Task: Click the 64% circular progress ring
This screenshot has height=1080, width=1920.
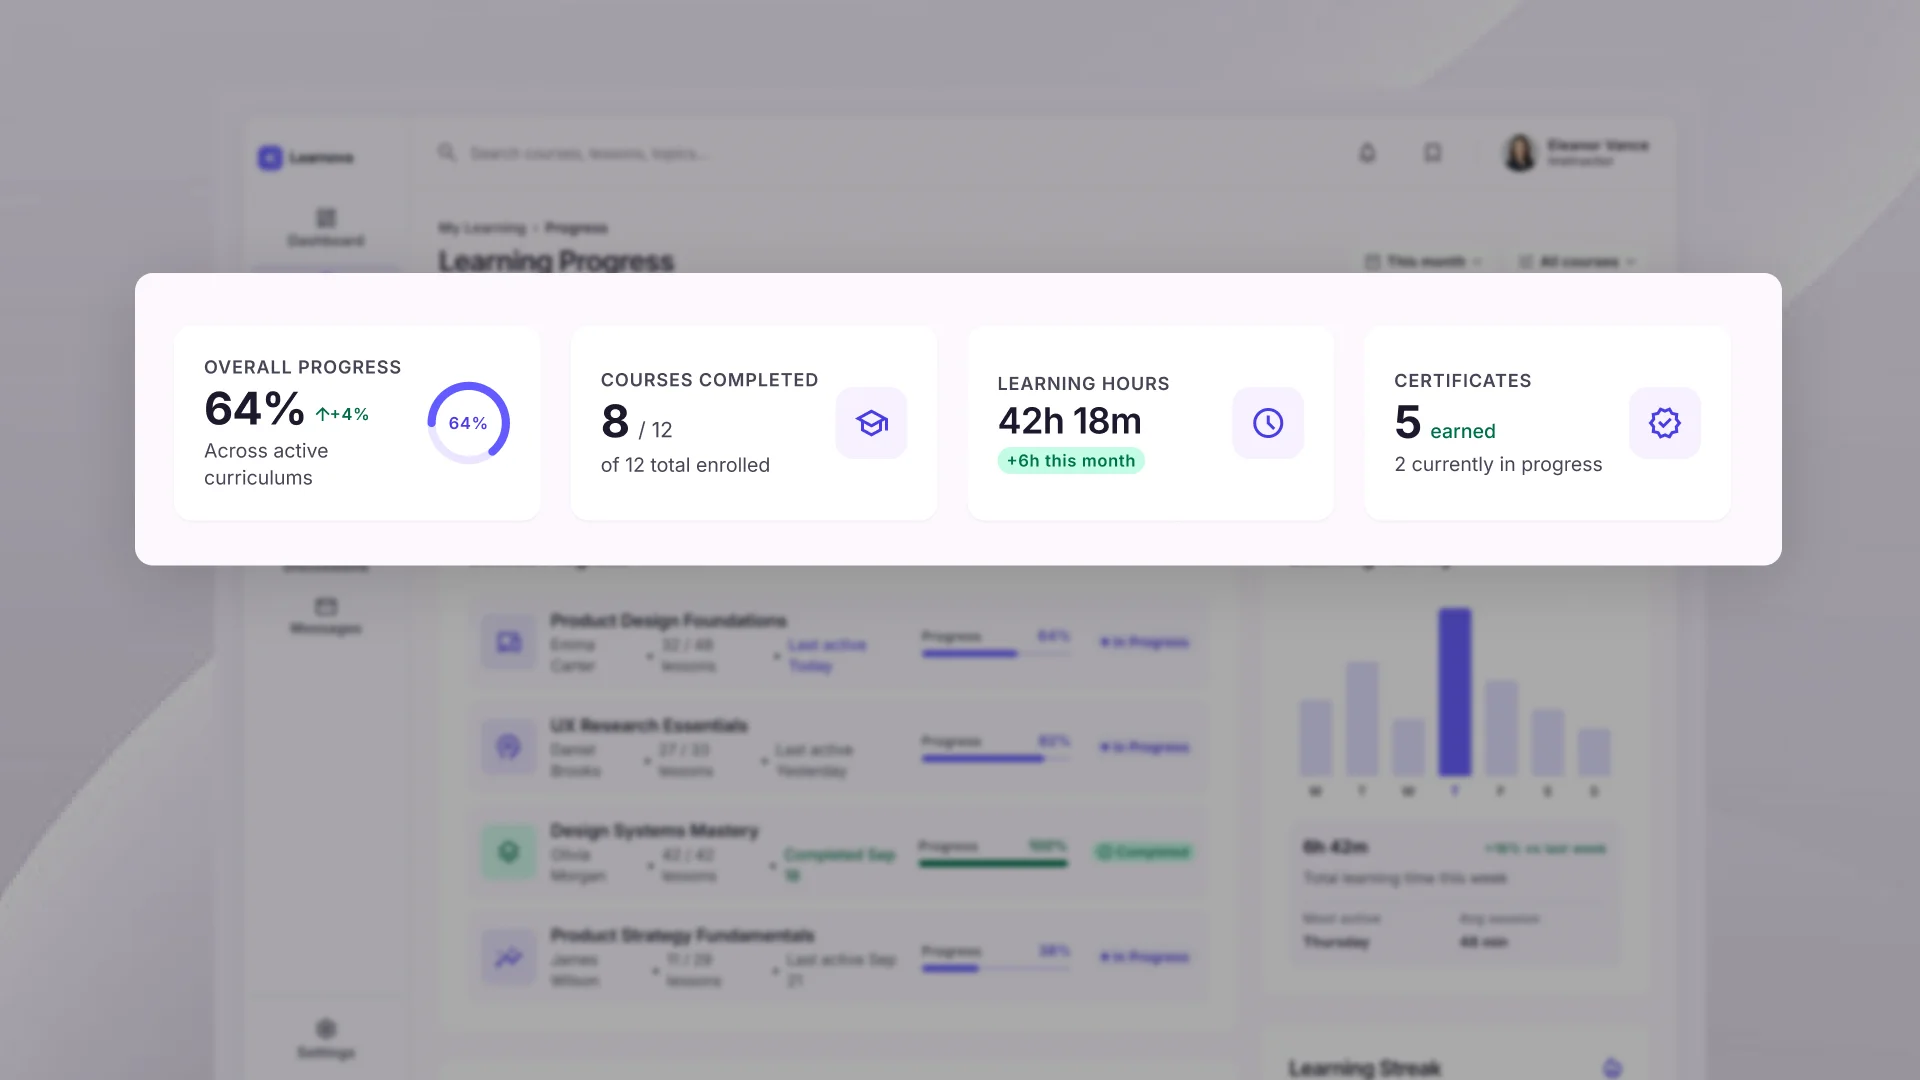Action: (468, 423)
